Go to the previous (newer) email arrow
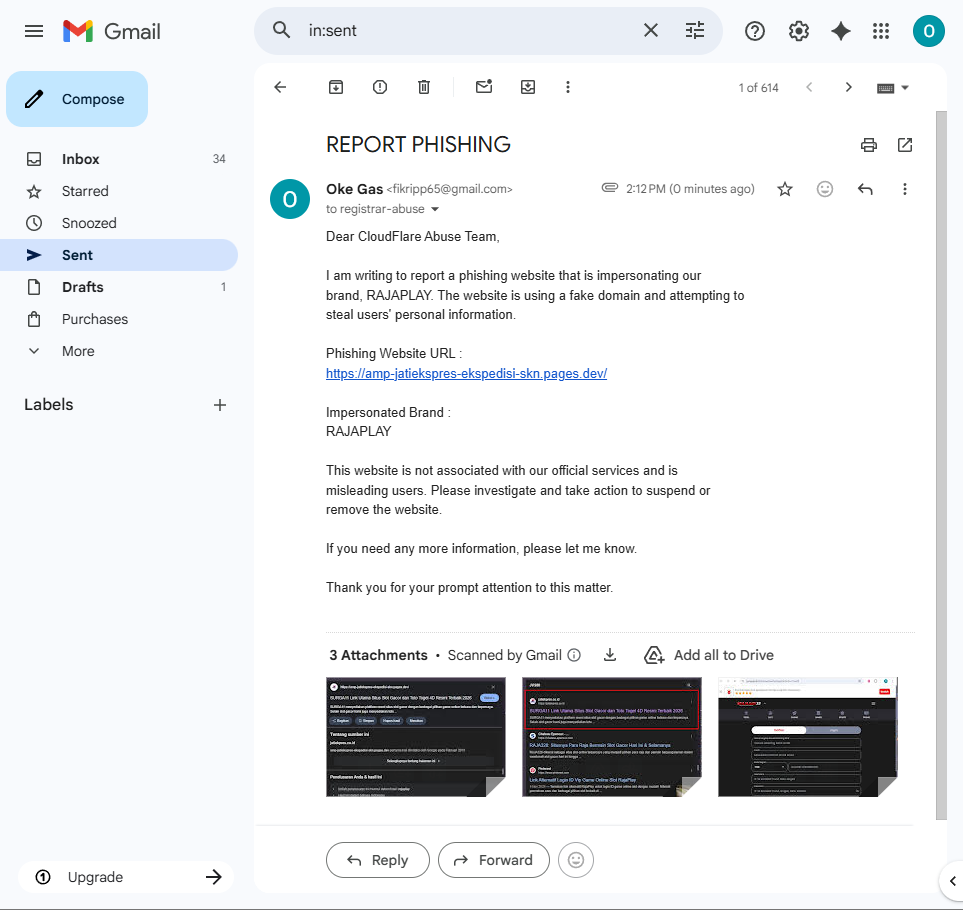 (809, 87)
